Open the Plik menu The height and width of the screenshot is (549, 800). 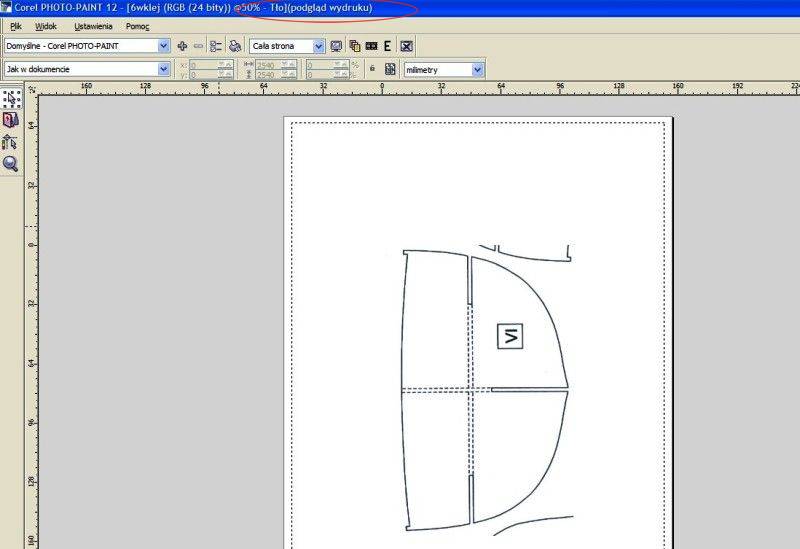tap(16, 26)
